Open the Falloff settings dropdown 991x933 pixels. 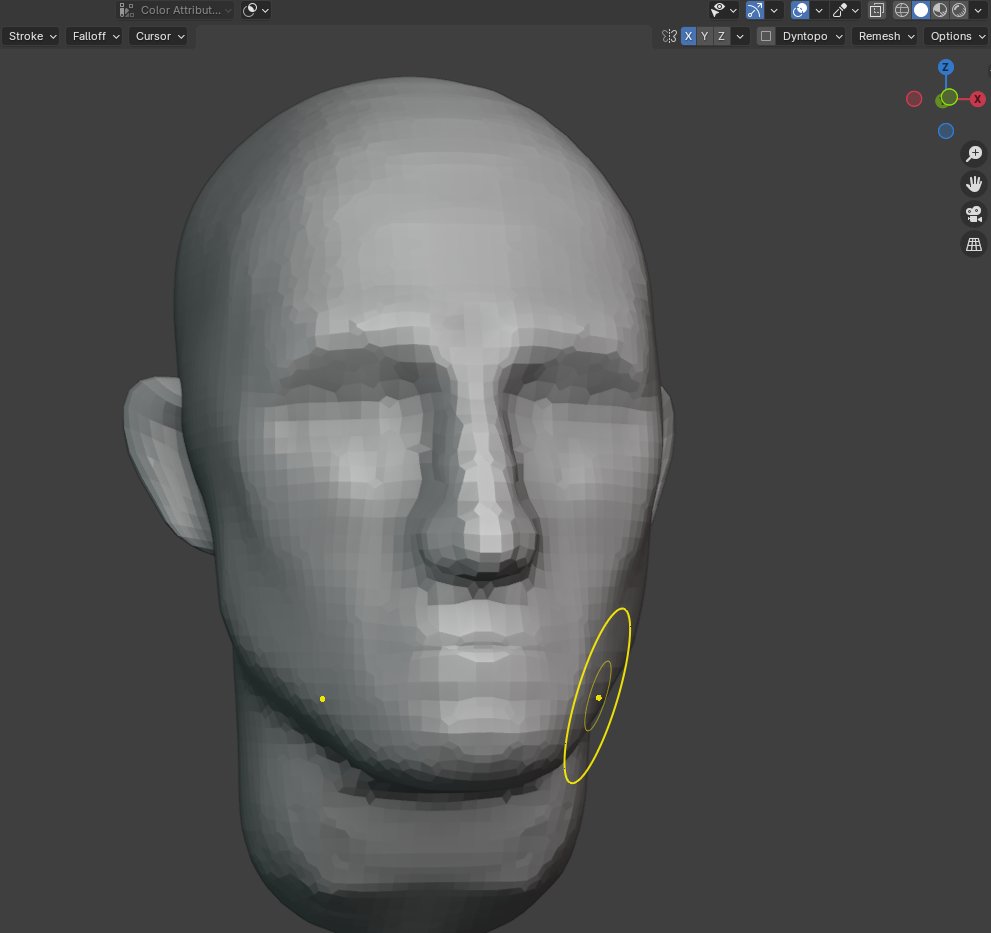tap(95, 36)
